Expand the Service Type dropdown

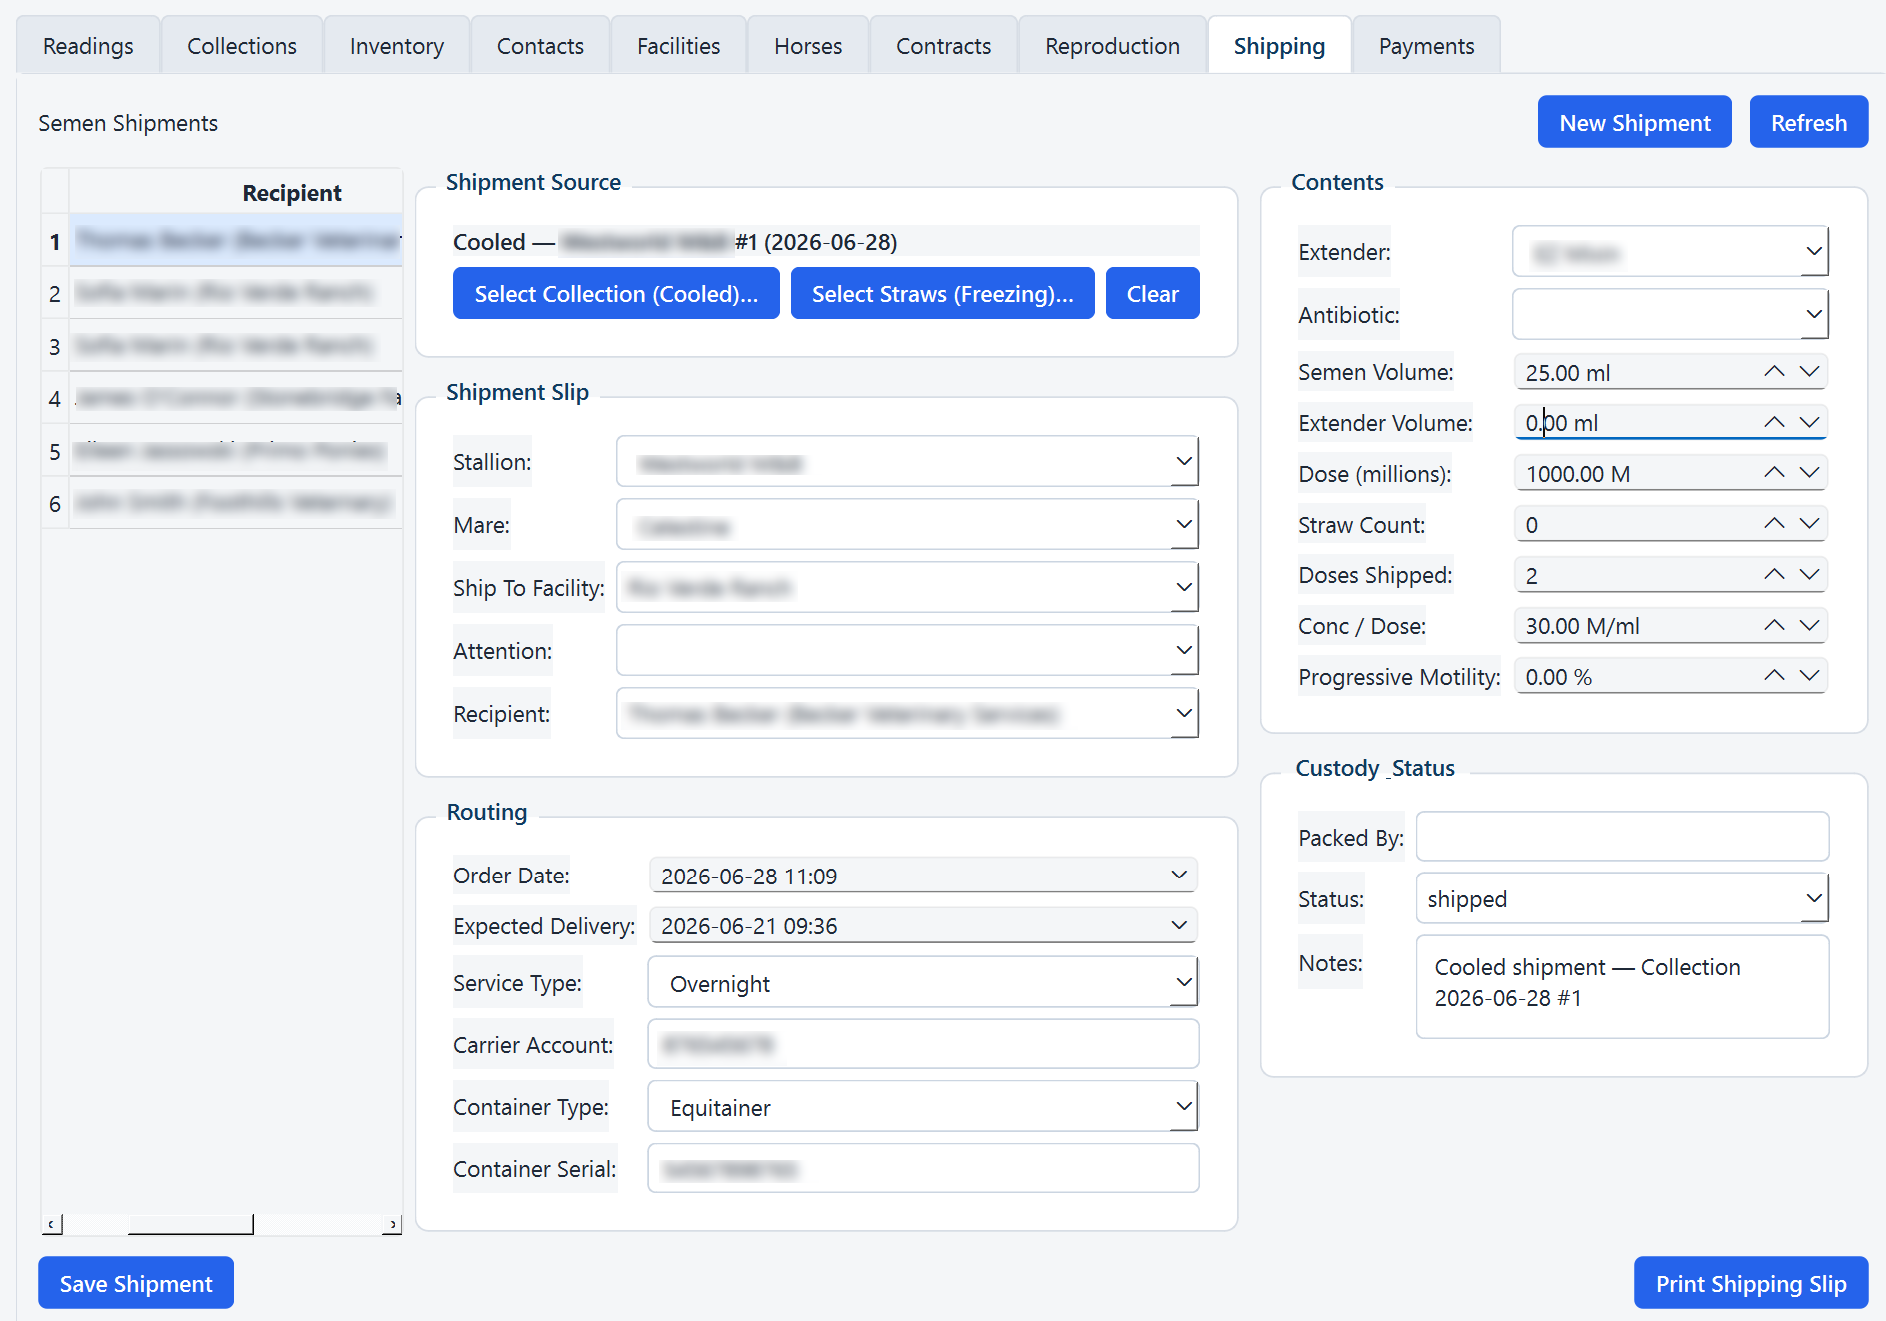tap(1184, 983)
